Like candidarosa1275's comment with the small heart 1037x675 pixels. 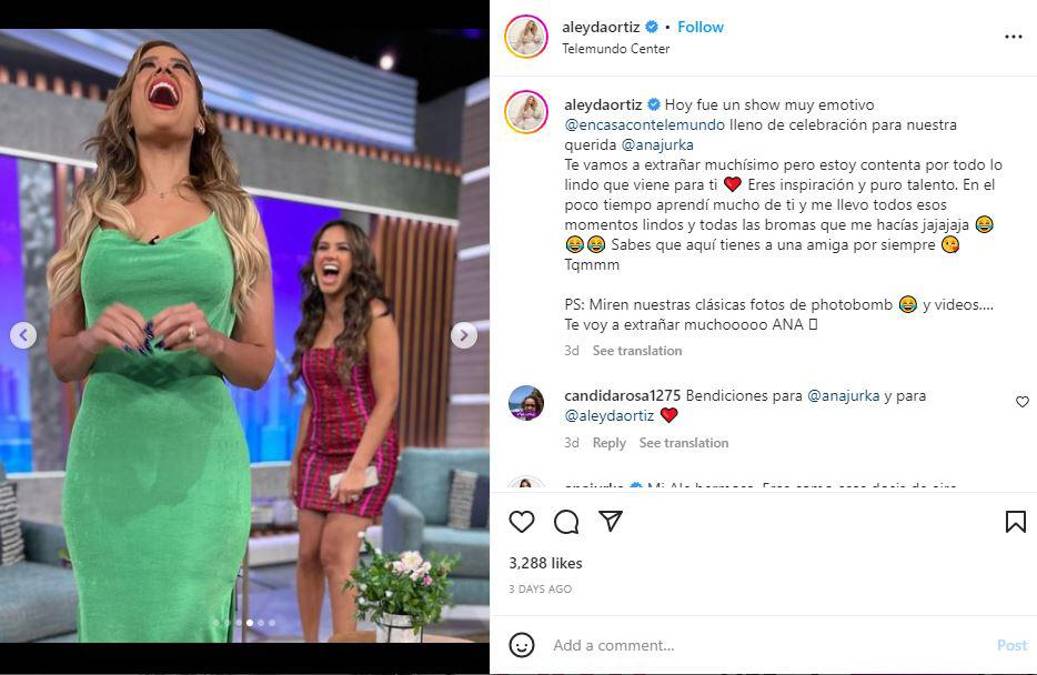point(1022,401)
